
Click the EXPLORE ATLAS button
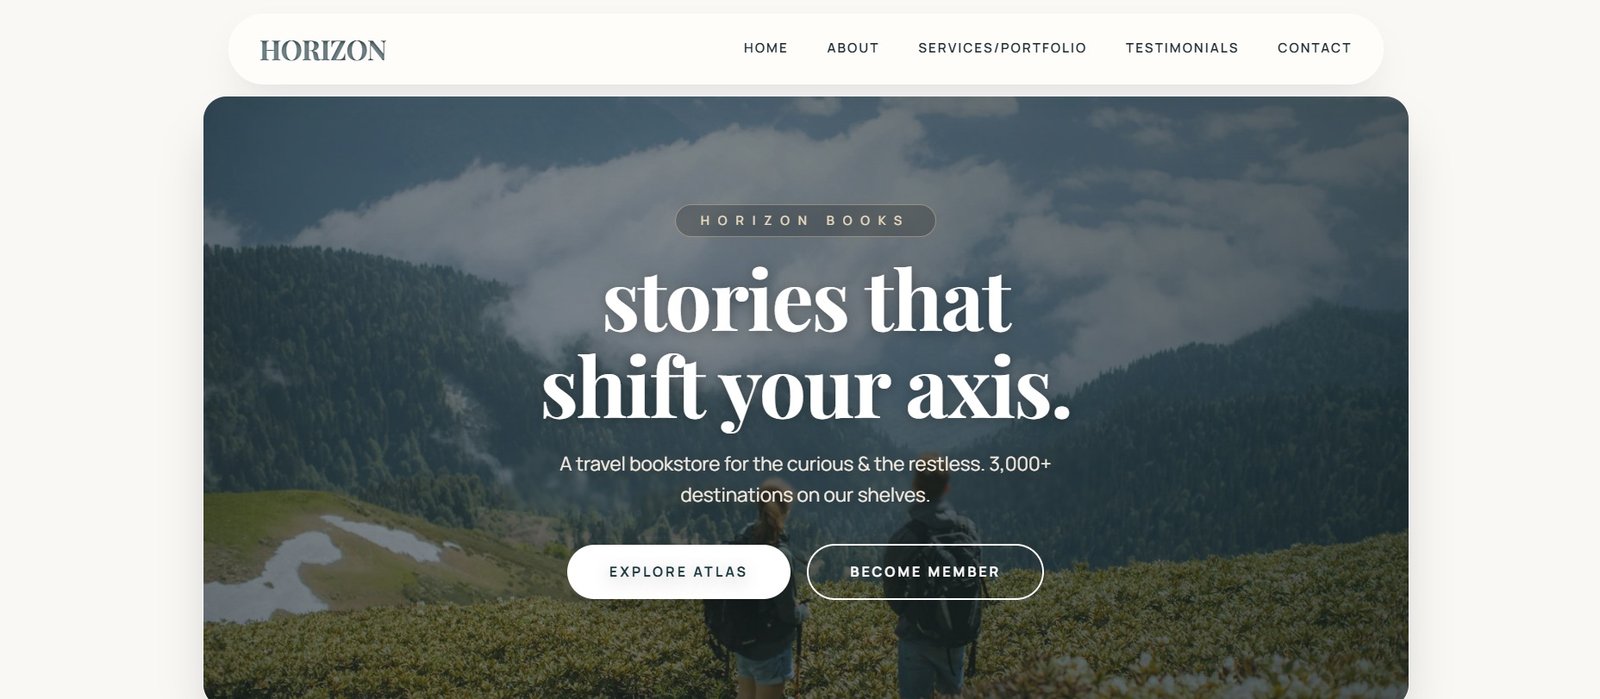[x=678, y=572]
